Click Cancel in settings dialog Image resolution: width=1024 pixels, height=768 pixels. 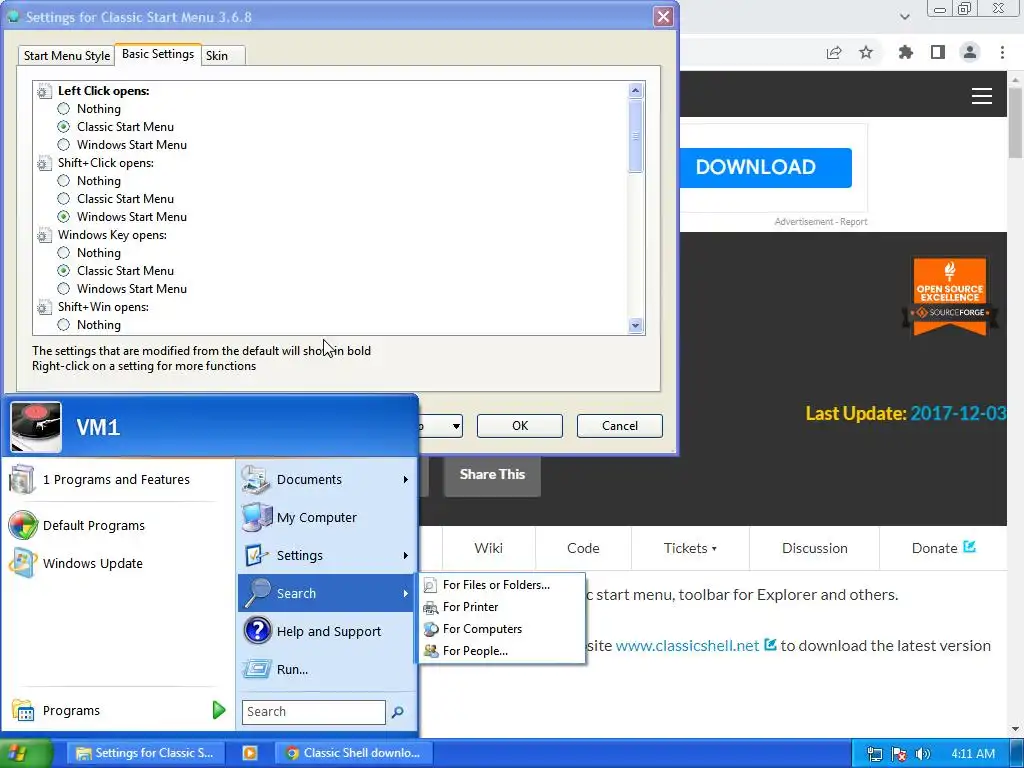tap(620, 426)
